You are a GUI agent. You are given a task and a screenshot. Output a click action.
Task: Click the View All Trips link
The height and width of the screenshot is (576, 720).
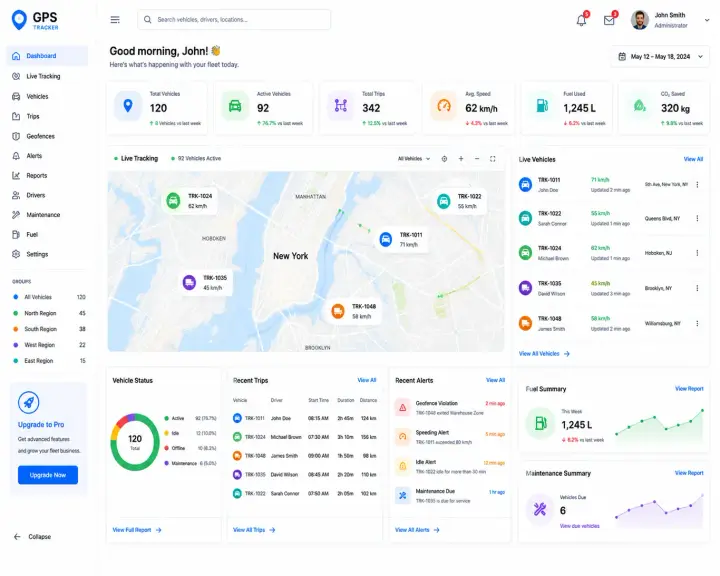(x=254, y=530)
